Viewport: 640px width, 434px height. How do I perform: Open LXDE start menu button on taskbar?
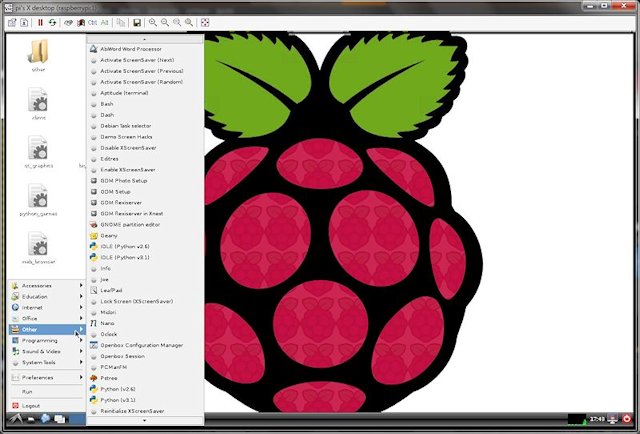click(x=16, y=418)
